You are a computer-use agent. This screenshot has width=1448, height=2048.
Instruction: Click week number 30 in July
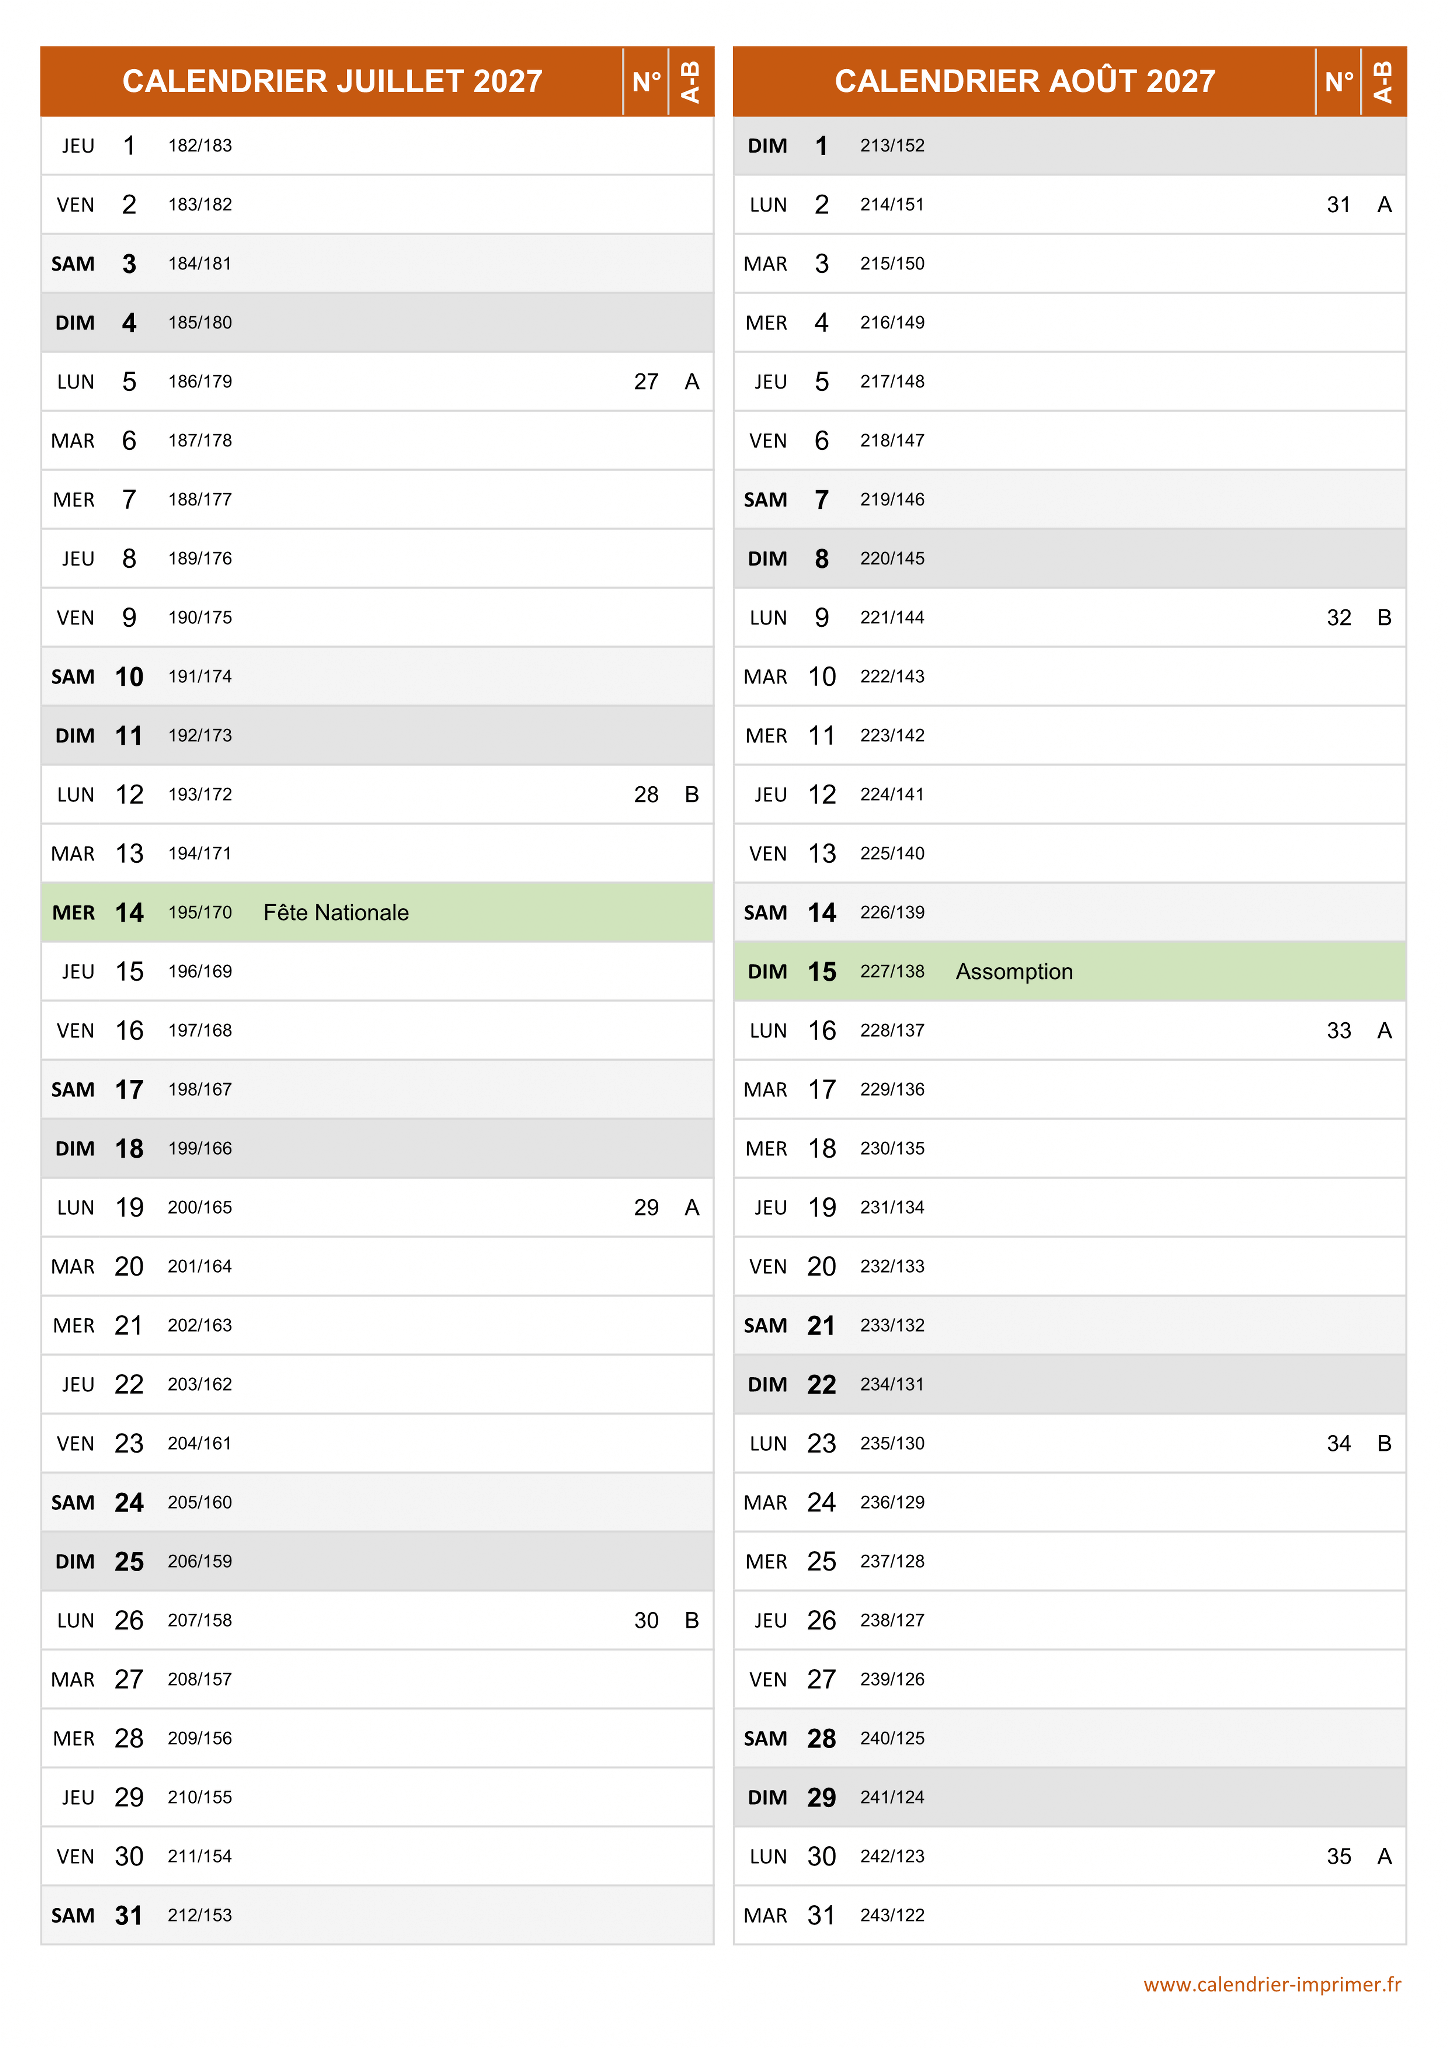tap(646, 1620)
